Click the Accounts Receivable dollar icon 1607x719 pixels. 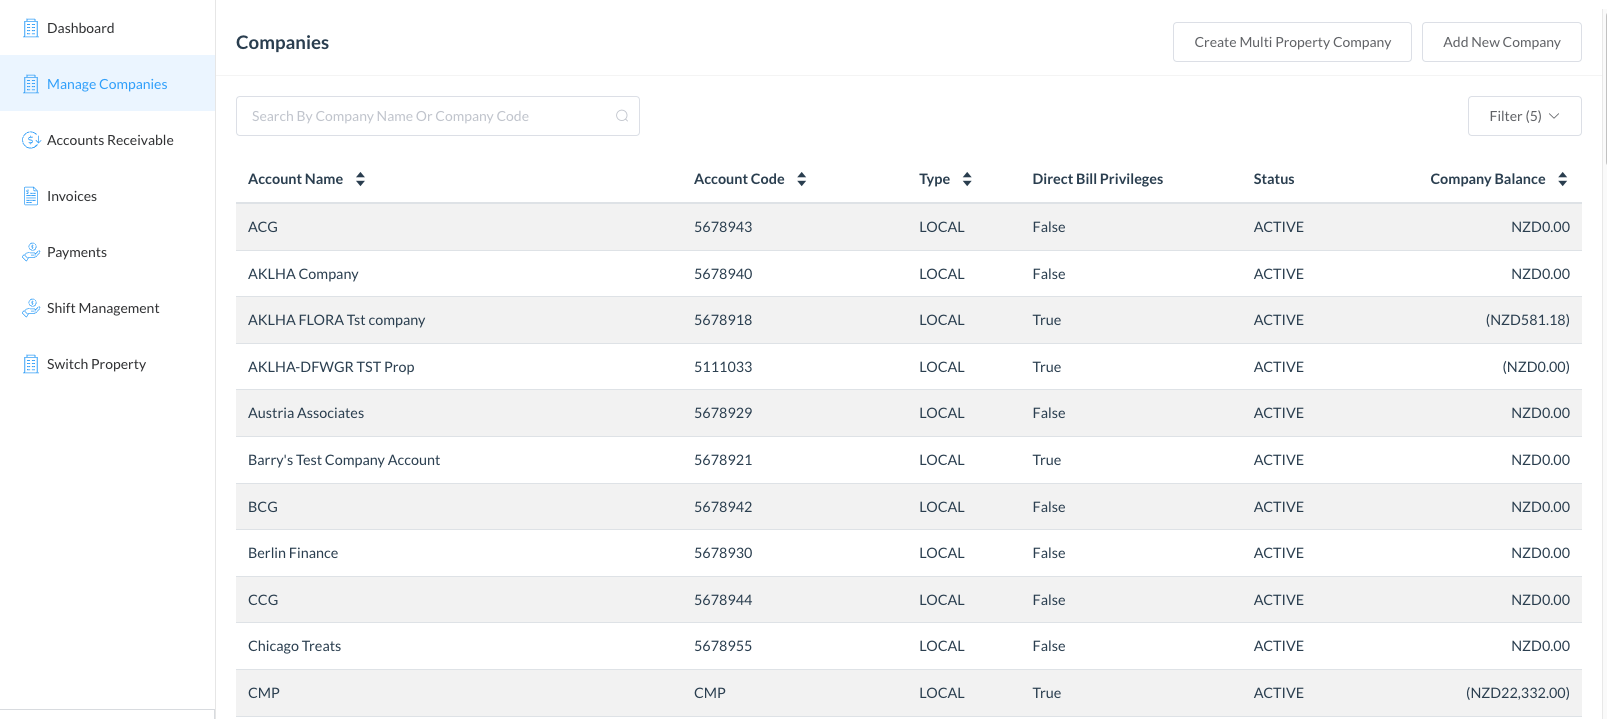31,140
